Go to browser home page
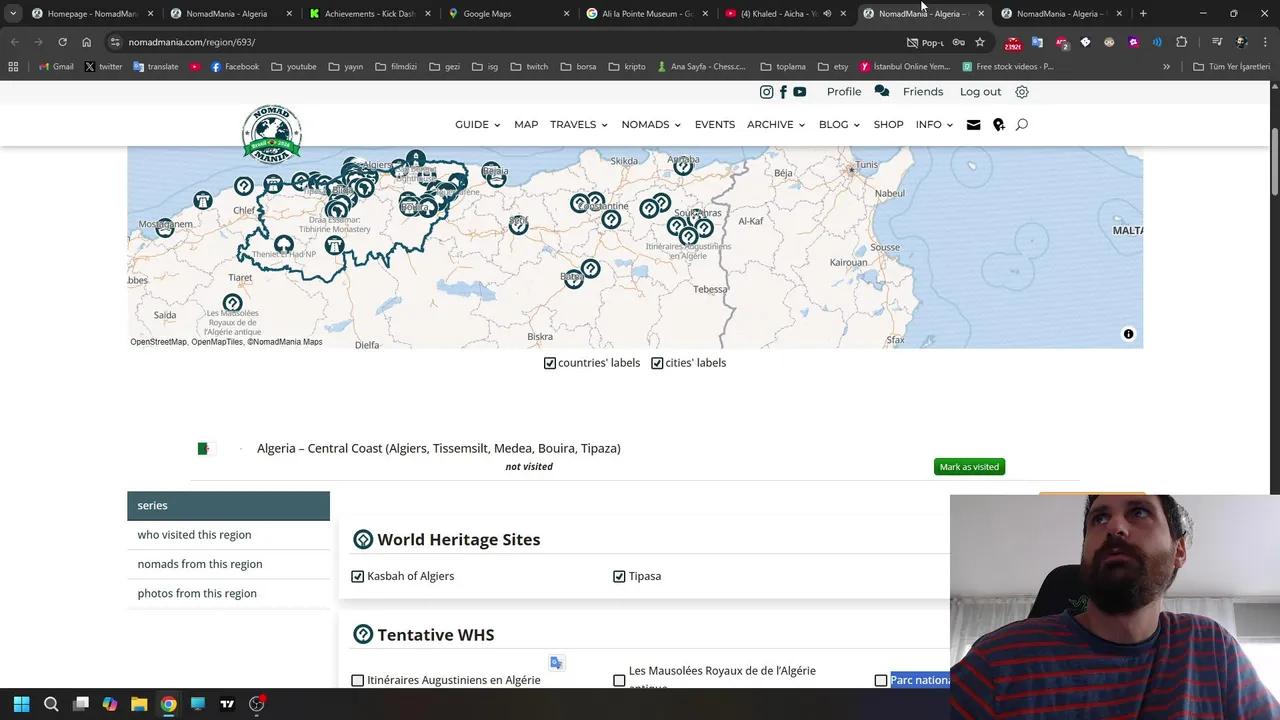 tap(86, 42)
